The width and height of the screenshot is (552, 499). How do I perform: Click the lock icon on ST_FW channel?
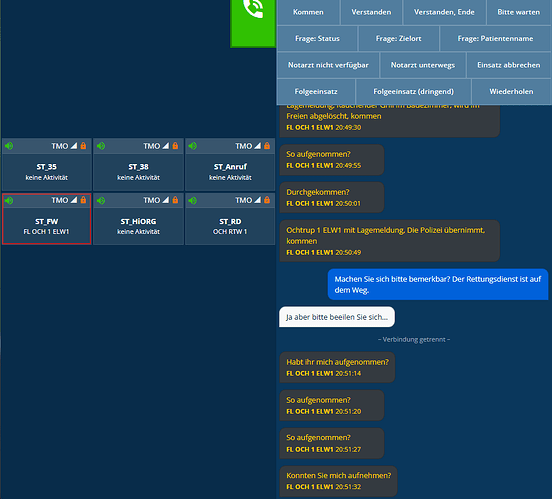coord(83,200)
